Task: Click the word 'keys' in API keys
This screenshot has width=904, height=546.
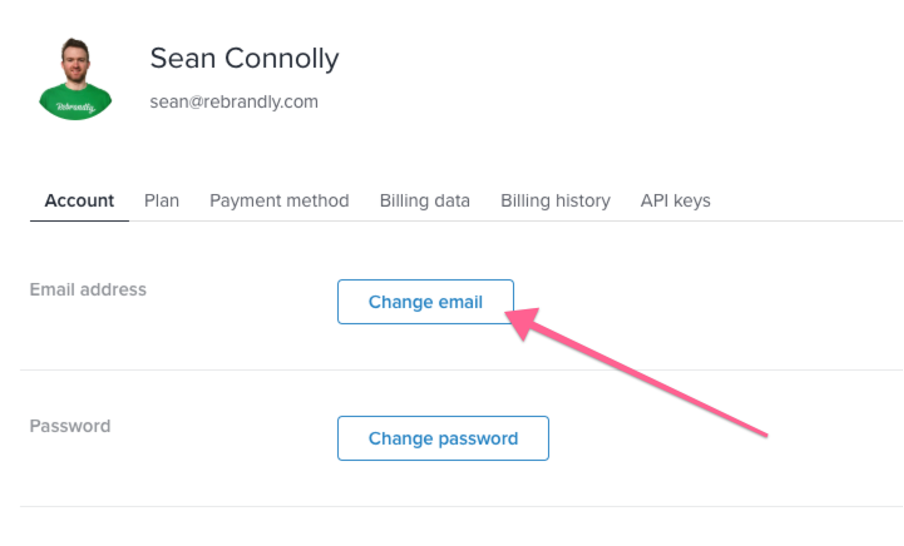Action: (692, 201)
